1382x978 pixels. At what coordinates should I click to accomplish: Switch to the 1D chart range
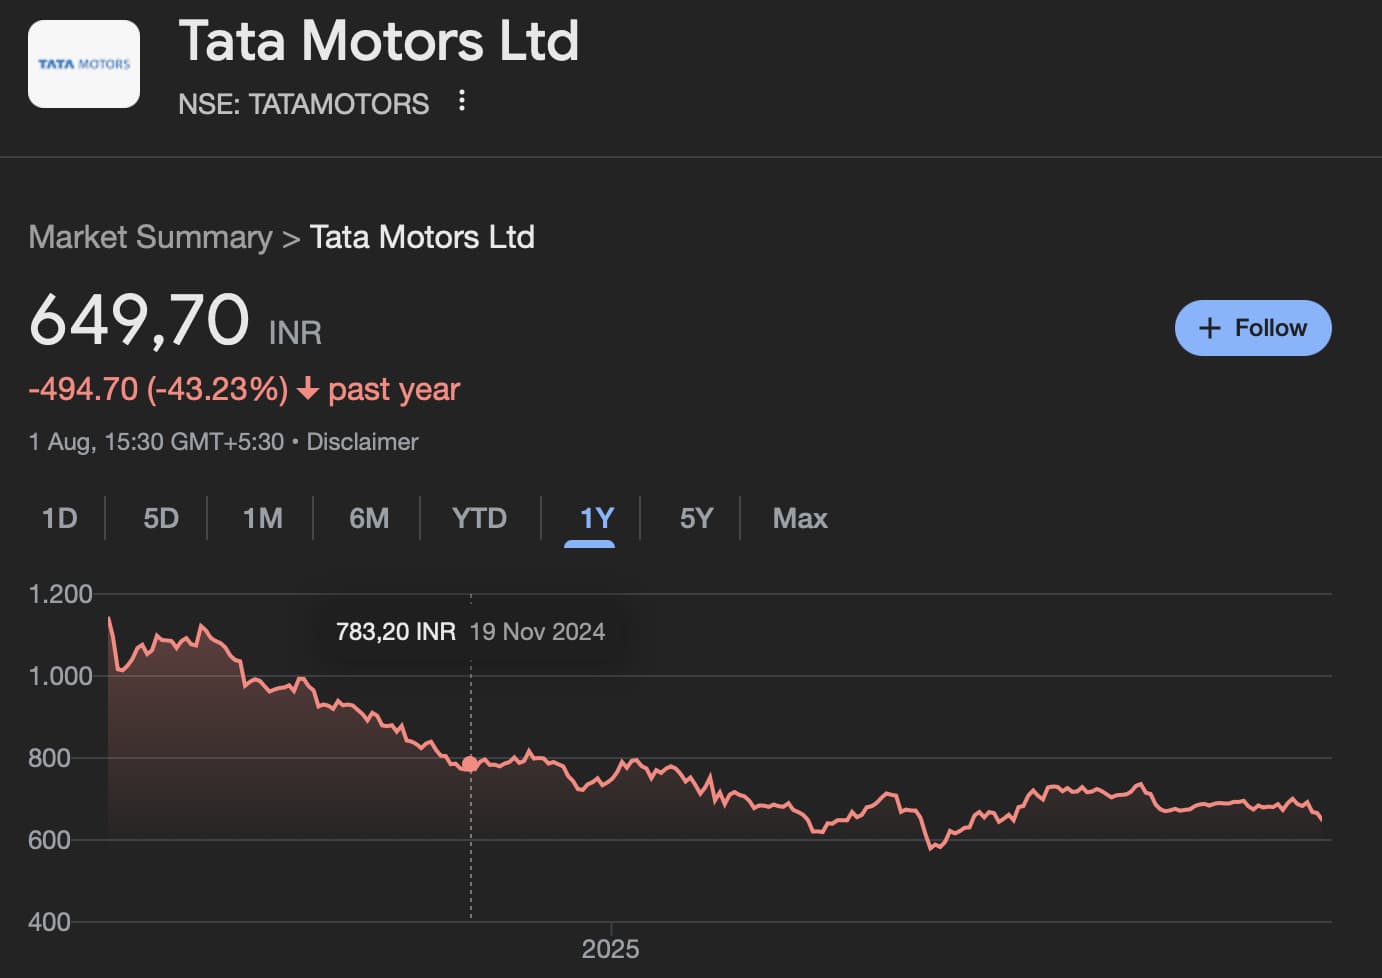[59, 518]
